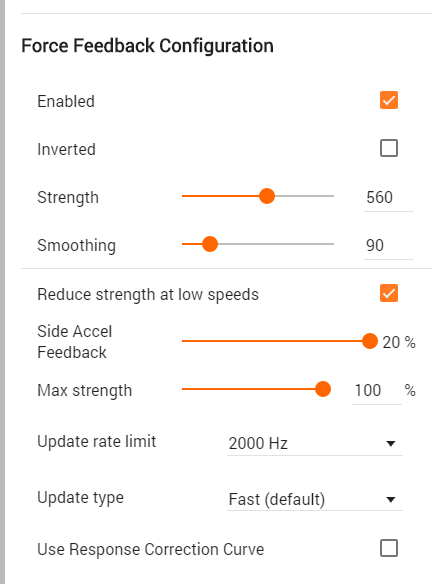Enable Use Response Correction Curve checkbox
The image size is (444, 584).
[x=388, y=548]
